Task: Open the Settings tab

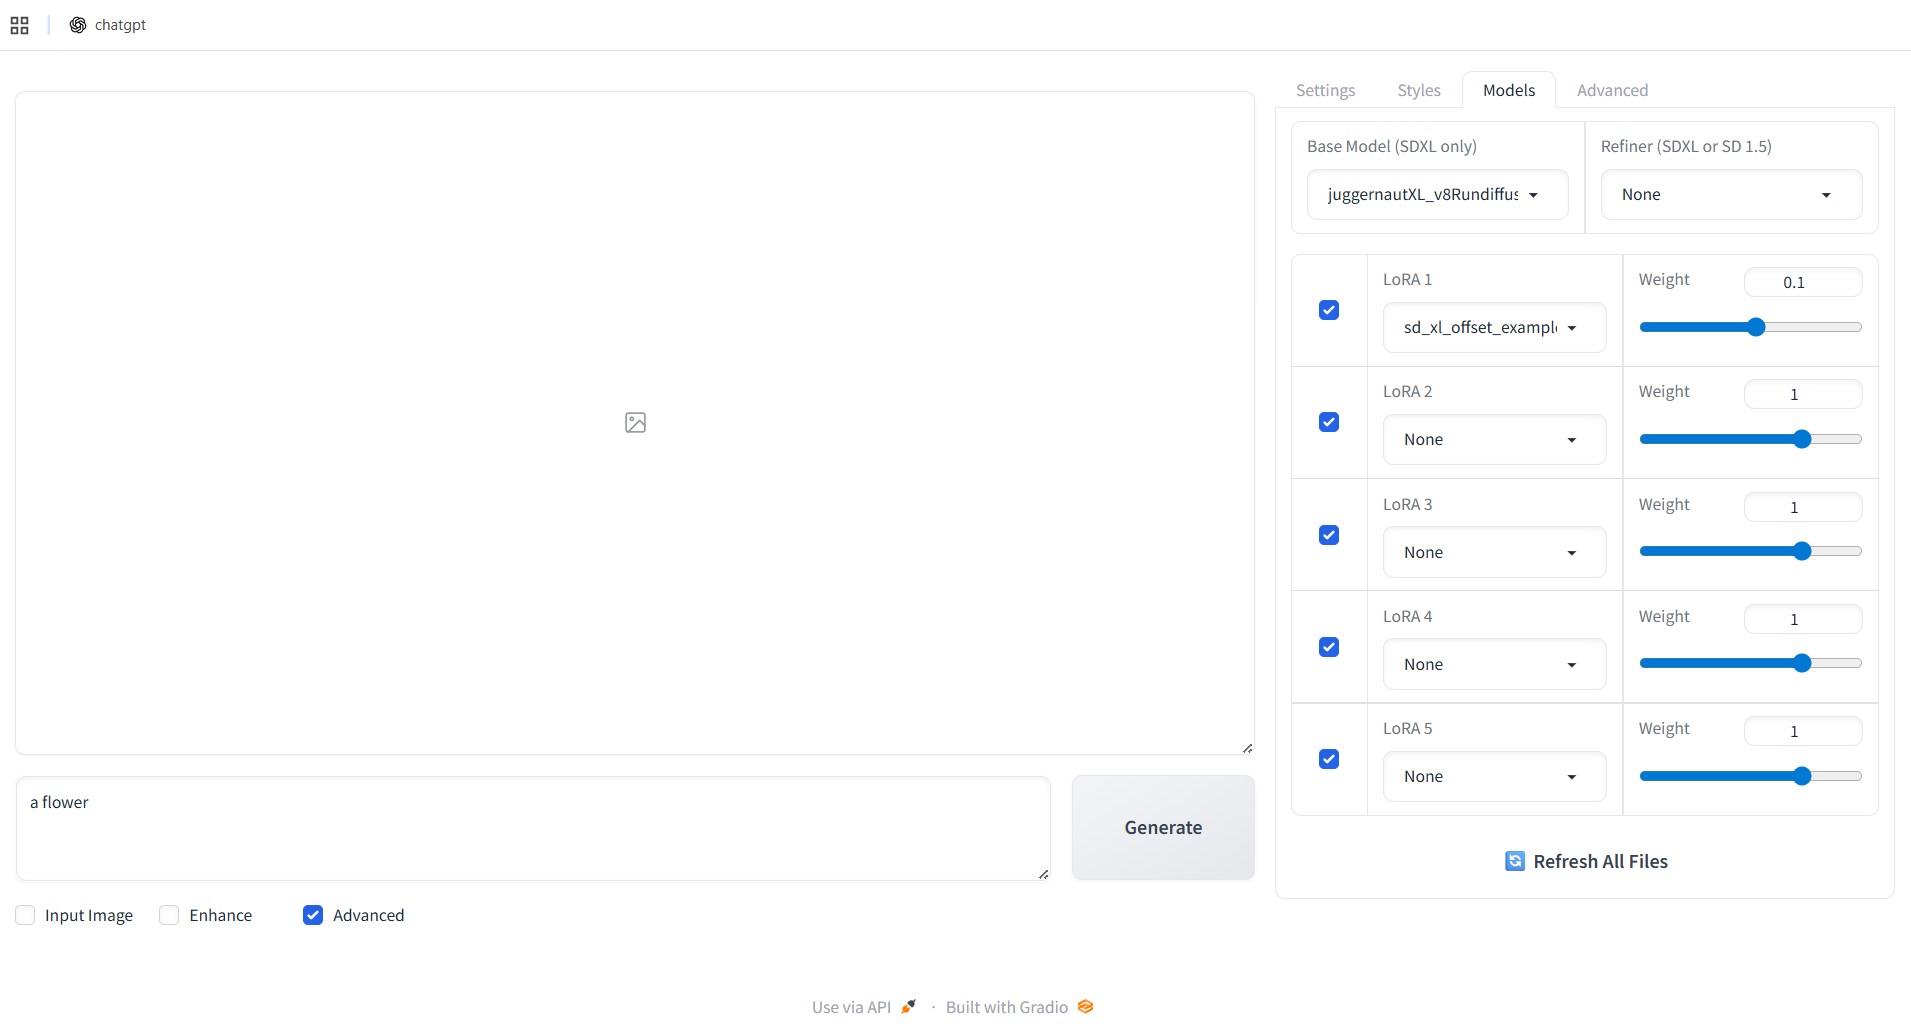Action: (1325, 90)
